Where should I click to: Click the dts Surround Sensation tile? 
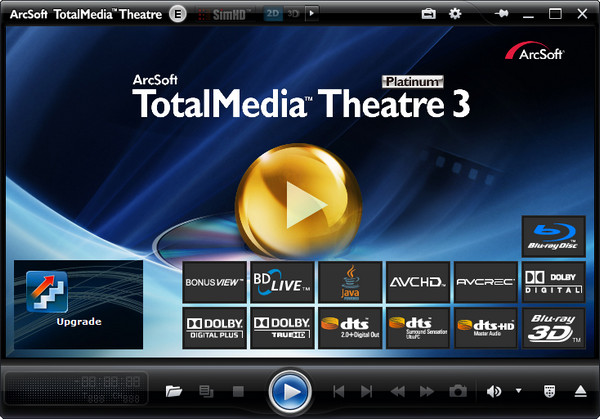coord(418,328)
